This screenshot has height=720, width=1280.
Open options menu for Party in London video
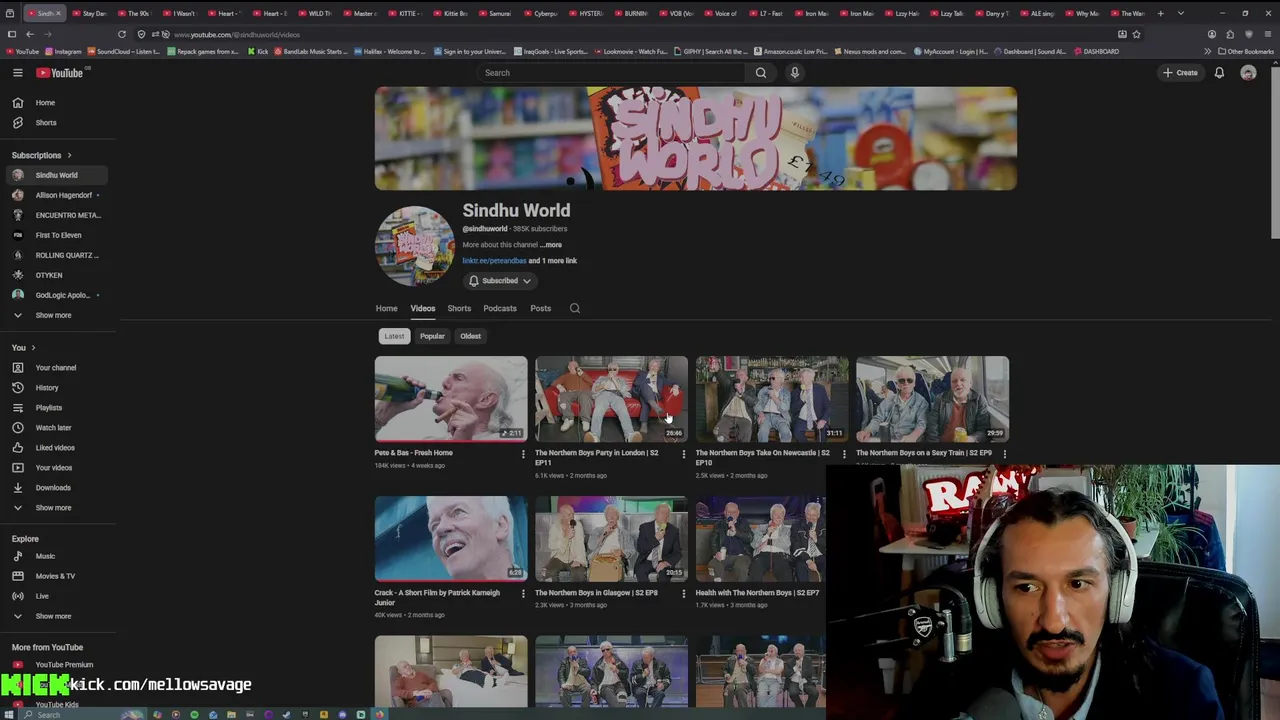pyautogui.click(x=683, y=454)
